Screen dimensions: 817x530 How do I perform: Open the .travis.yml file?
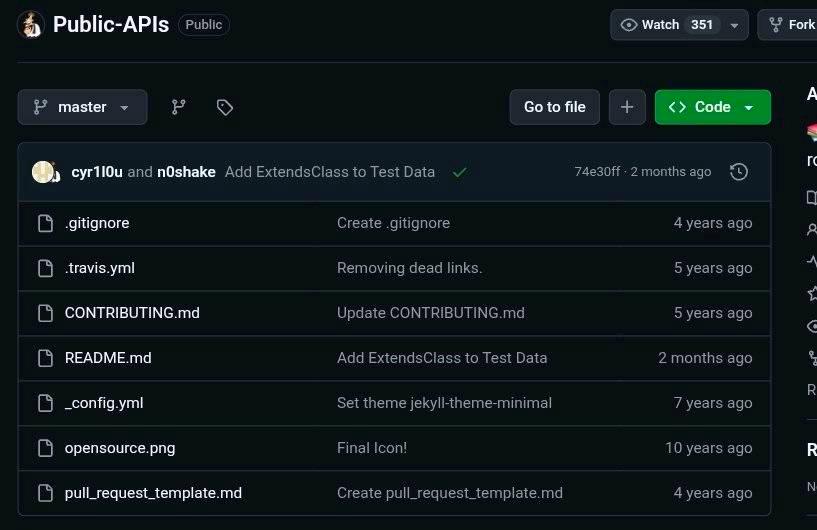click(100, 268)
